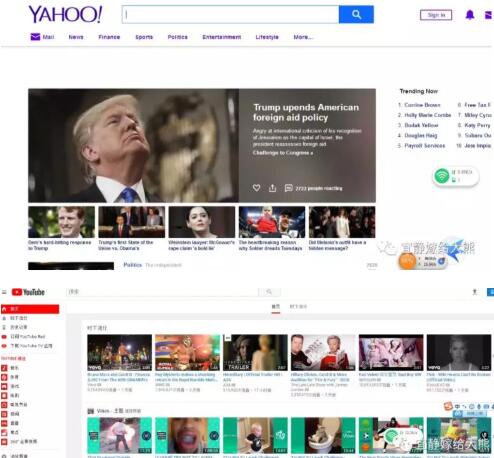
Task: Open comments on the featured Trump story
Action: (x=289, y=188)
